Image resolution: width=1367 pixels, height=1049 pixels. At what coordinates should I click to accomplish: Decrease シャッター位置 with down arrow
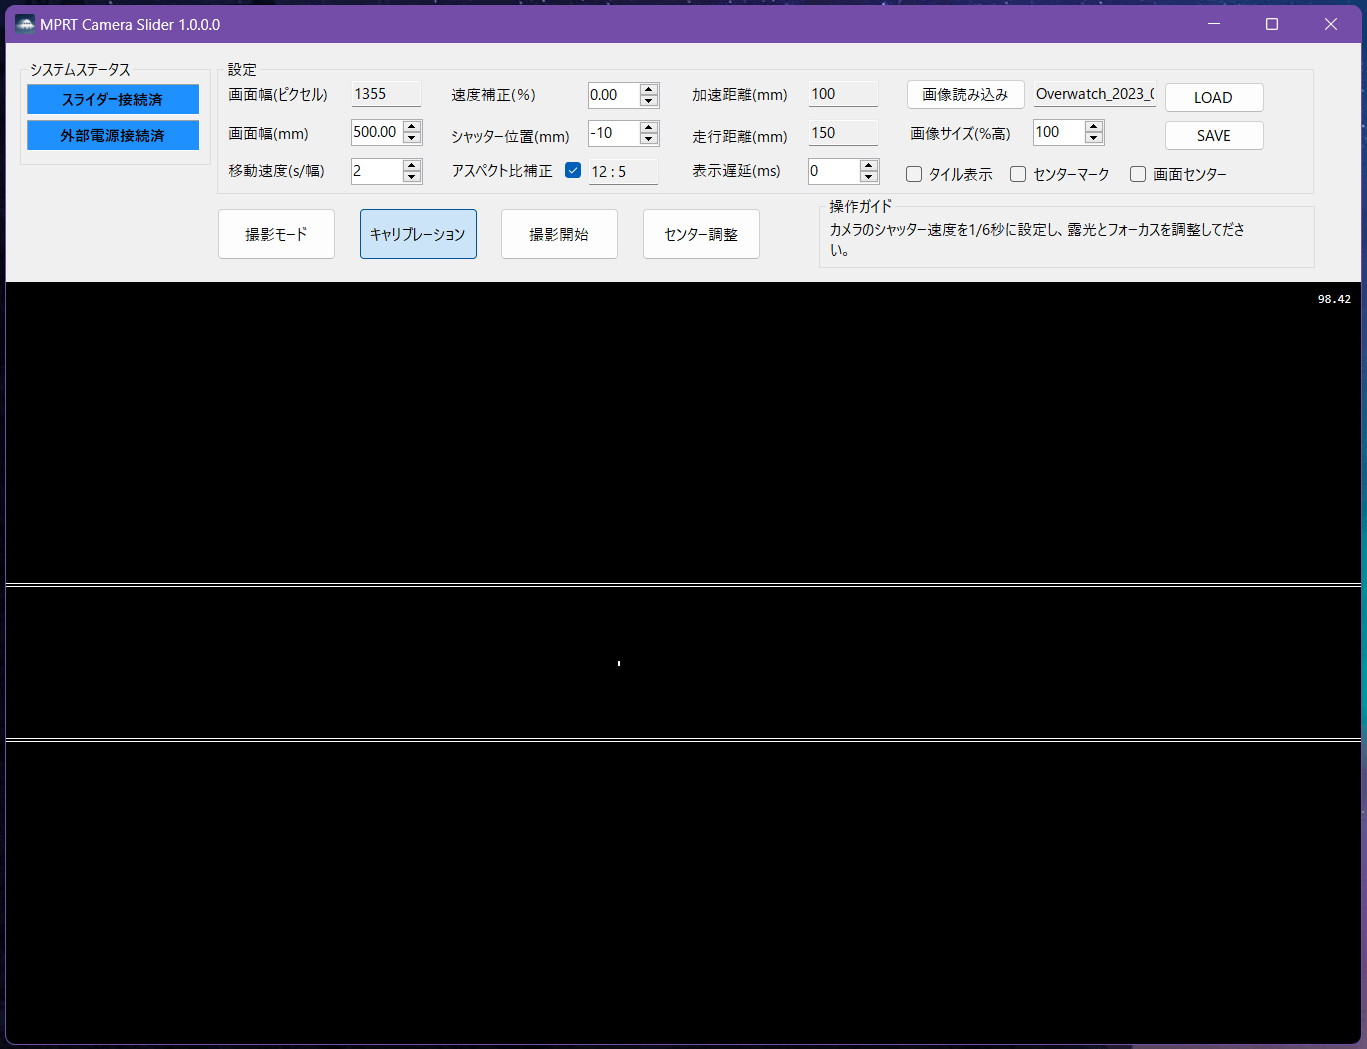pyautogui.click(x=649, y=139)
